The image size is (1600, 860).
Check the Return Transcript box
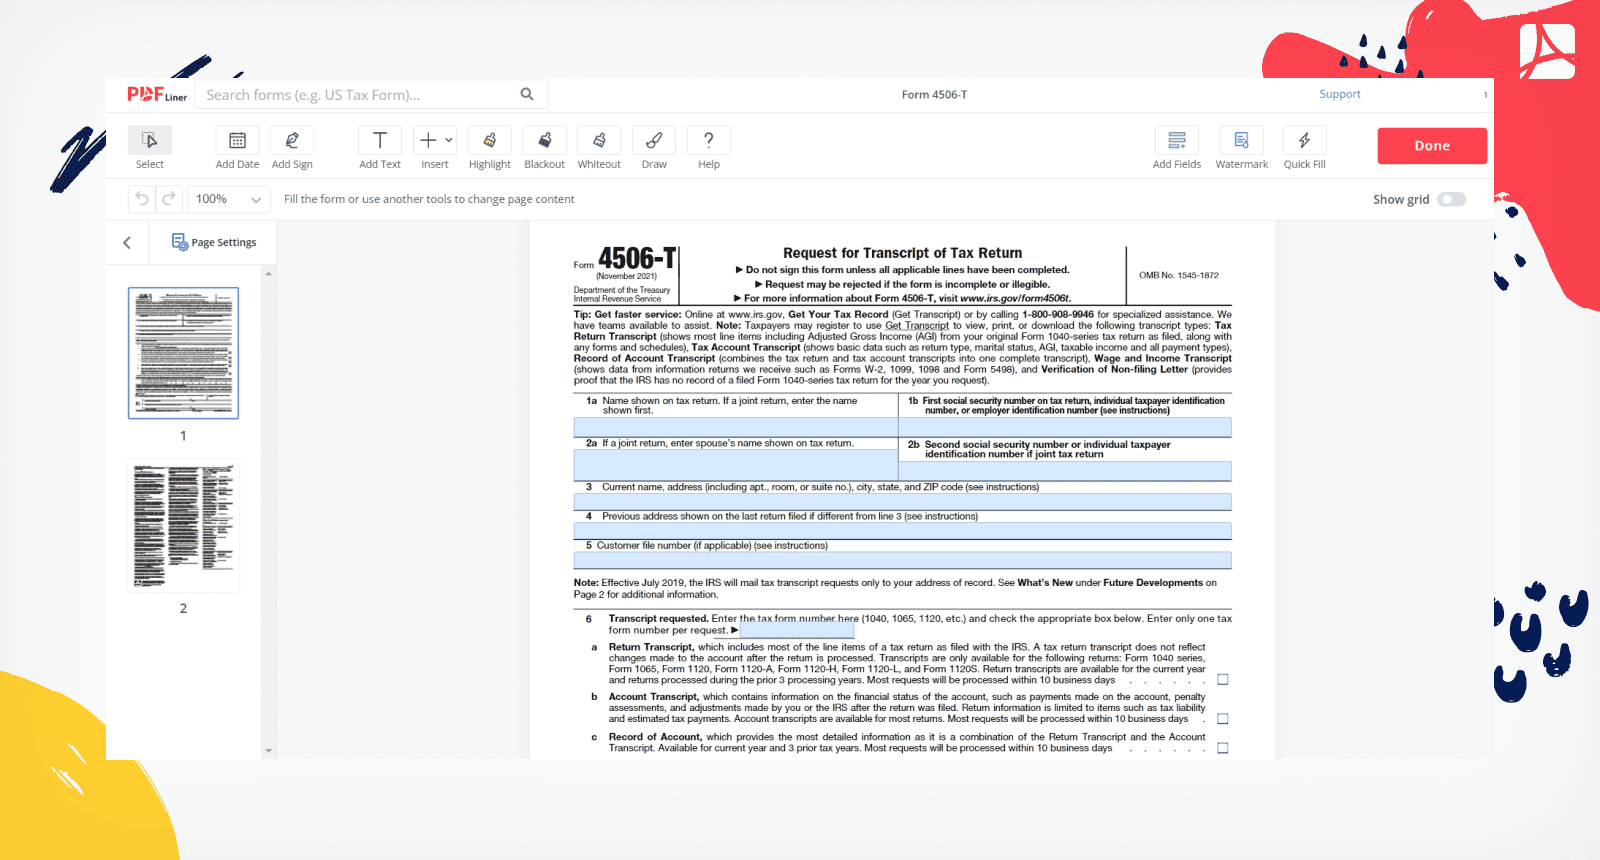click(x=1222, y=680)
